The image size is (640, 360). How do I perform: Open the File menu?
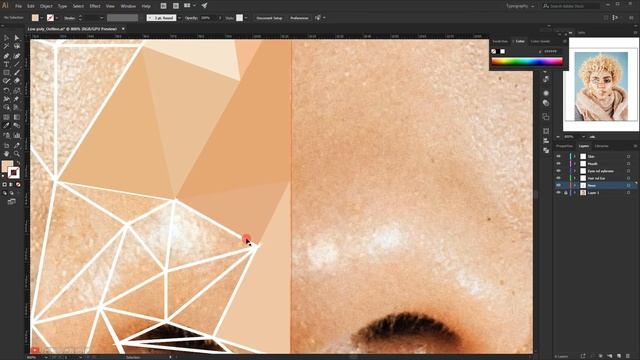[x=18, y=6]
